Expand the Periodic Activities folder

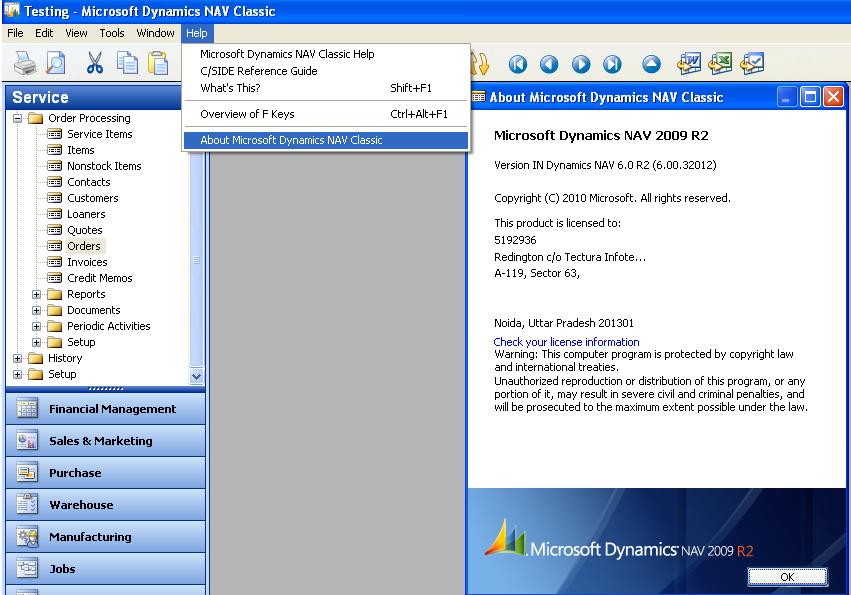point(36,326)
